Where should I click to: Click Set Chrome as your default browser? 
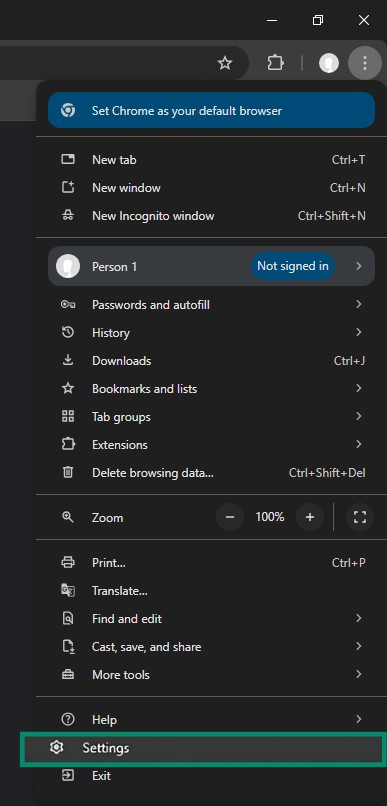[x=211, y=111]
